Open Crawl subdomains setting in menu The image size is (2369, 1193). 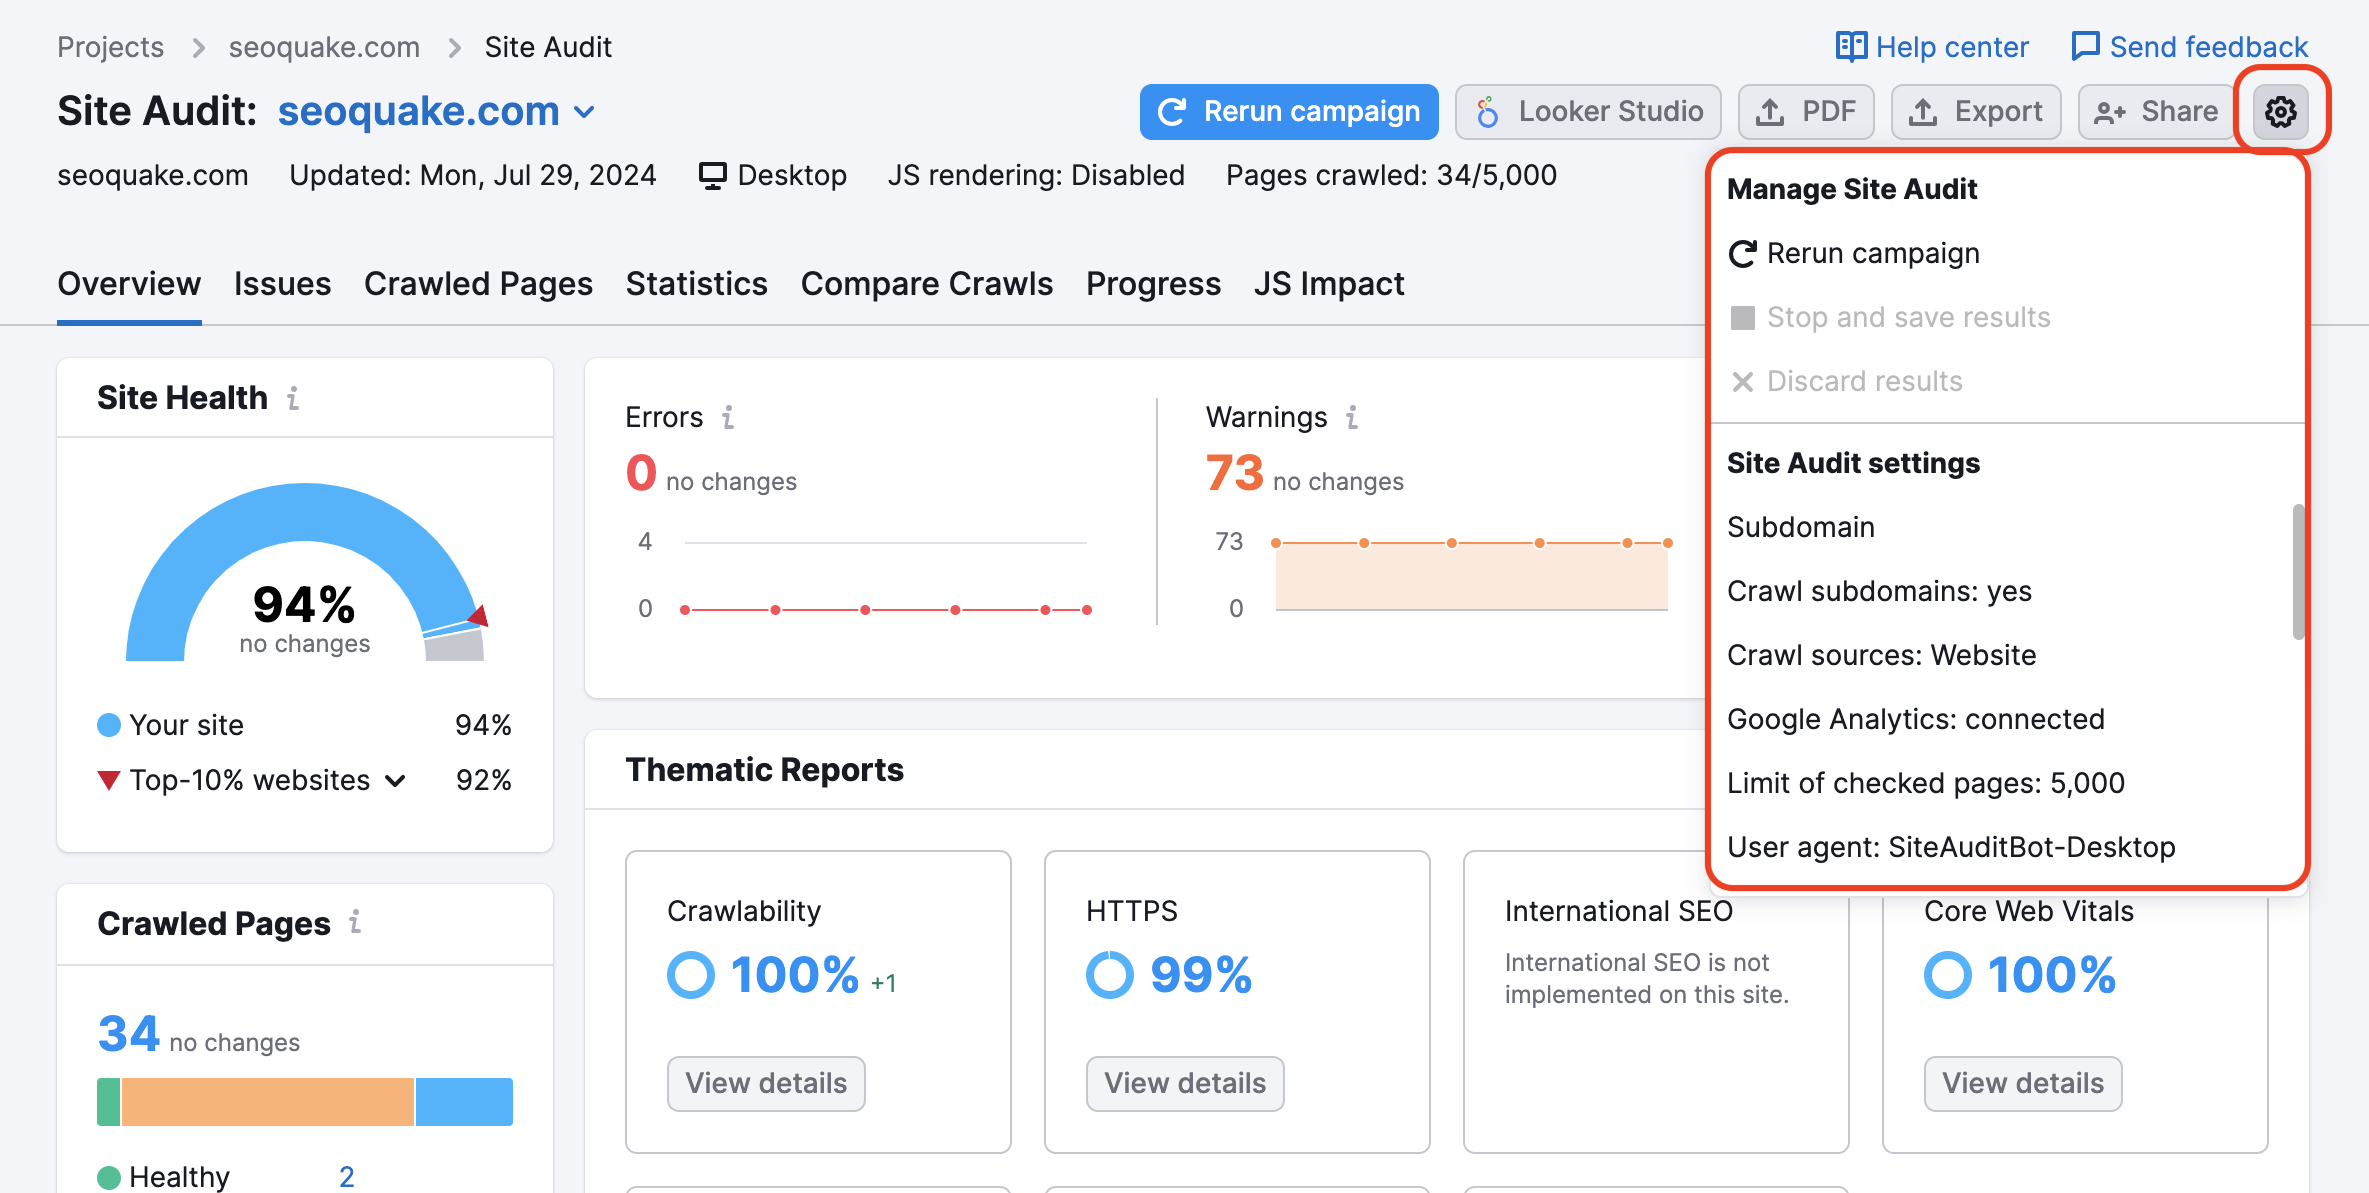point(1878,591)
